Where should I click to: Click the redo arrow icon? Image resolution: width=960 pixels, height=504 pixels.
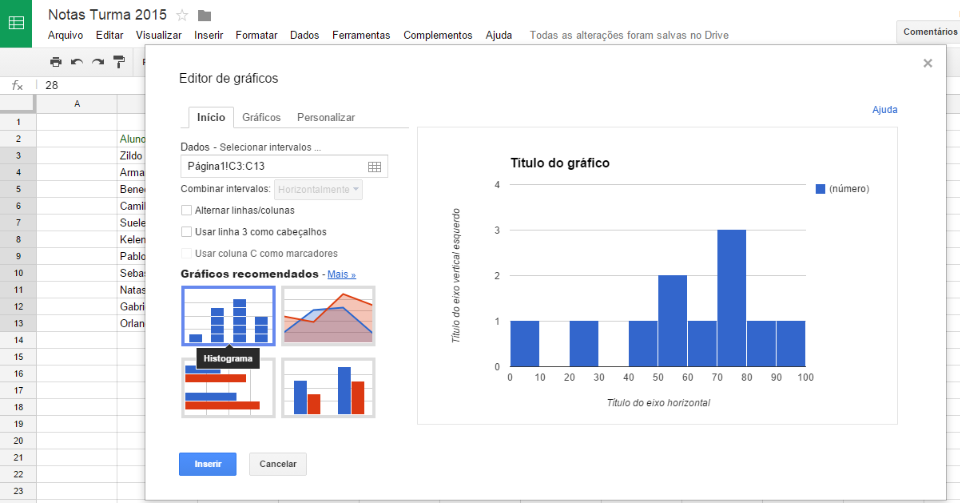coord(98,62)
